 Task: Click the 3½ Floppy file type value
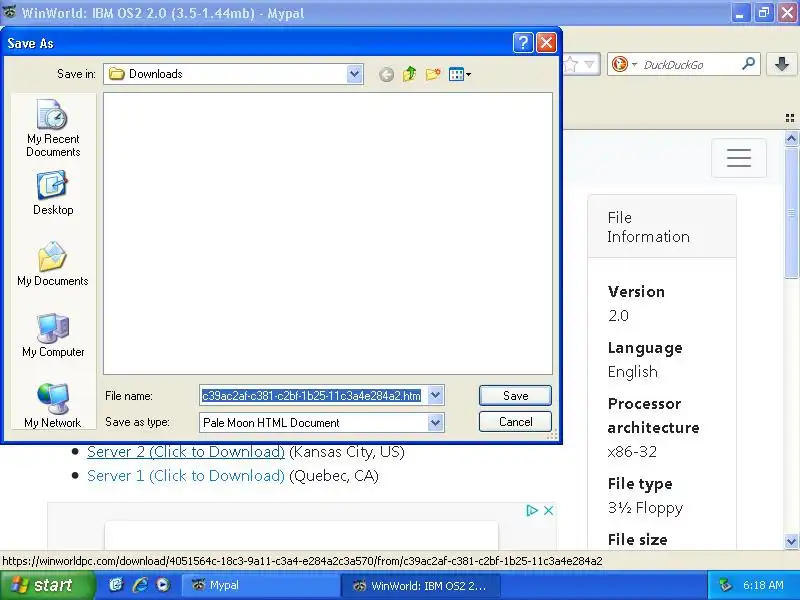tap(645, 508)
